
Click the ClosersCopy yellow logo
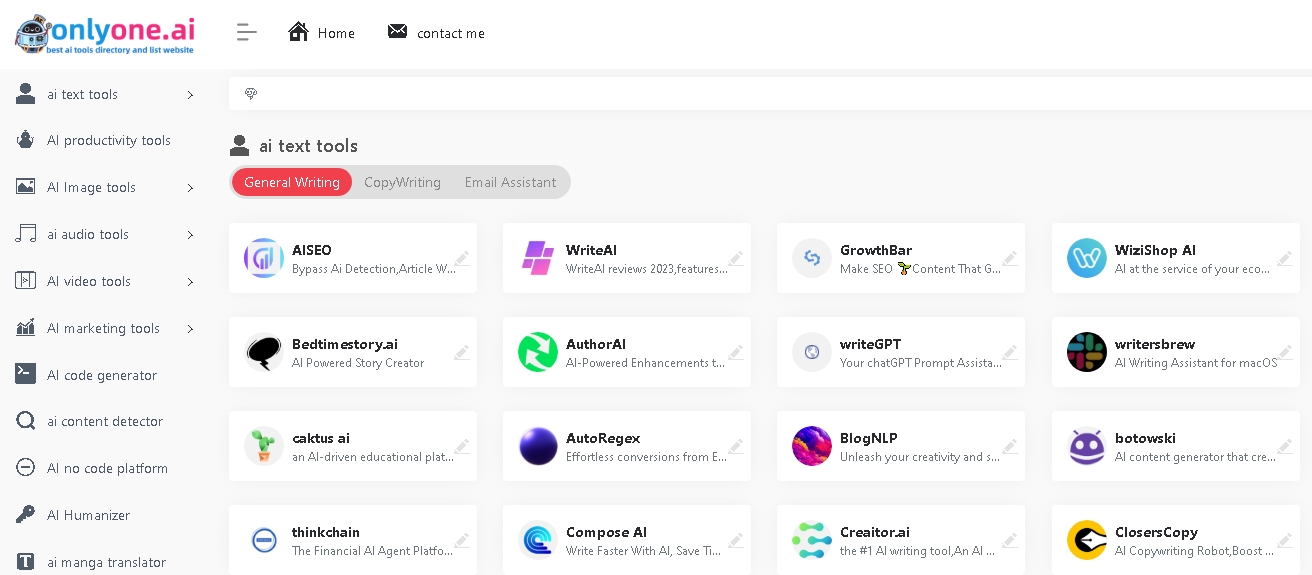1087,540
